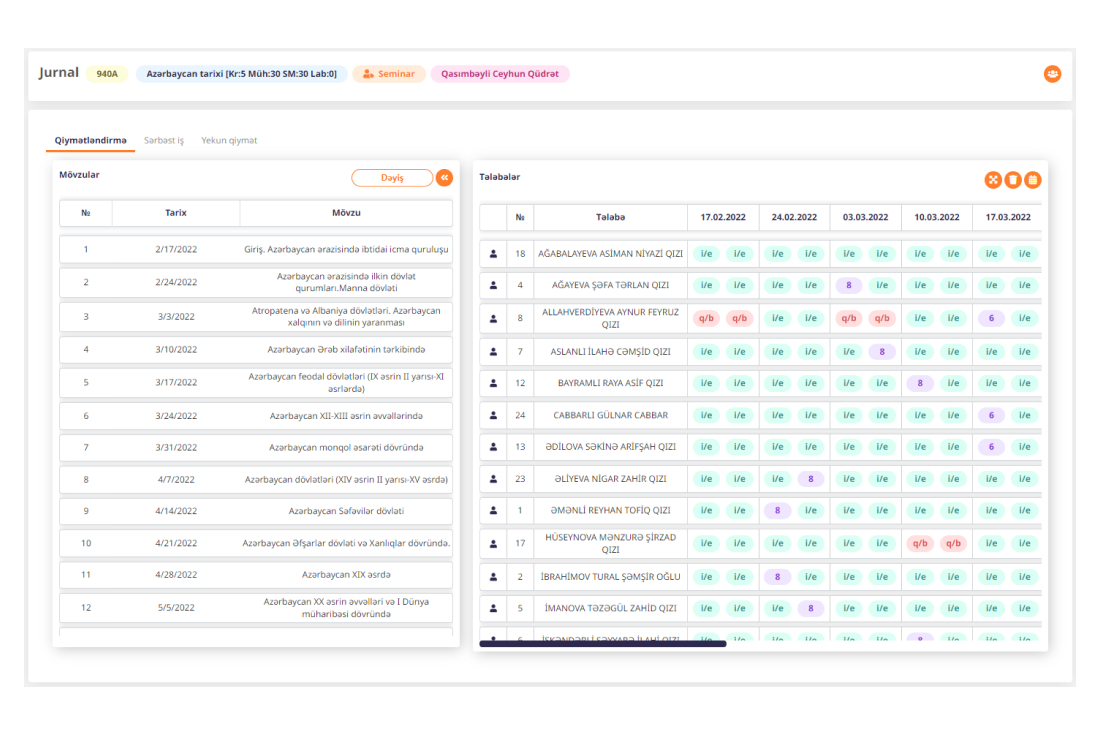Select topic row 7 Azərbaycan monqol əsarəti dövründə

click(x=255, y=447)
